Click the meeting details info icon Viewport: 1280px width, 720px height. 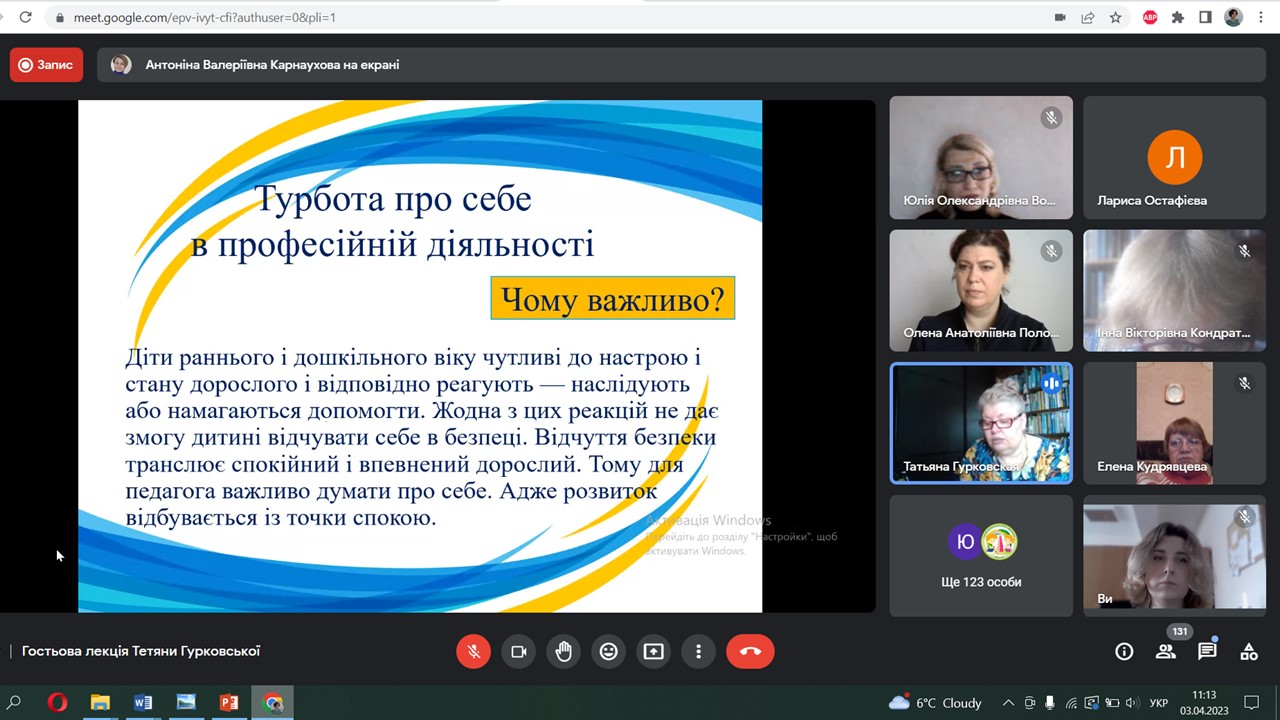pyautogui.click(x=1124, y=651)
